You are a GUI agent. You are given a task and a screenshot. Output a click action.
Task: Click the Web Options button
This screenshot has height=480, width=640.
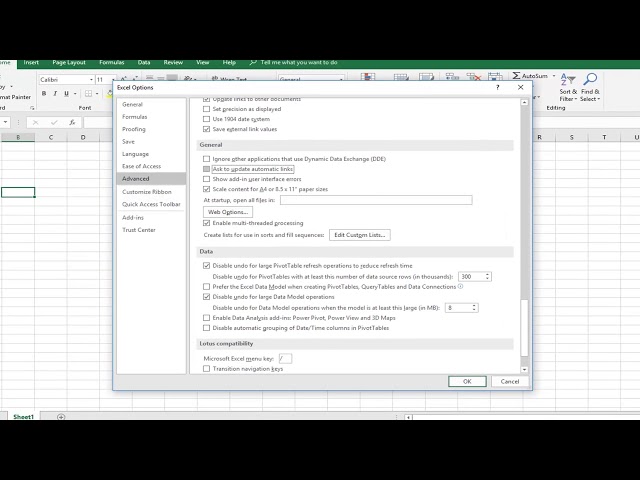228,212
